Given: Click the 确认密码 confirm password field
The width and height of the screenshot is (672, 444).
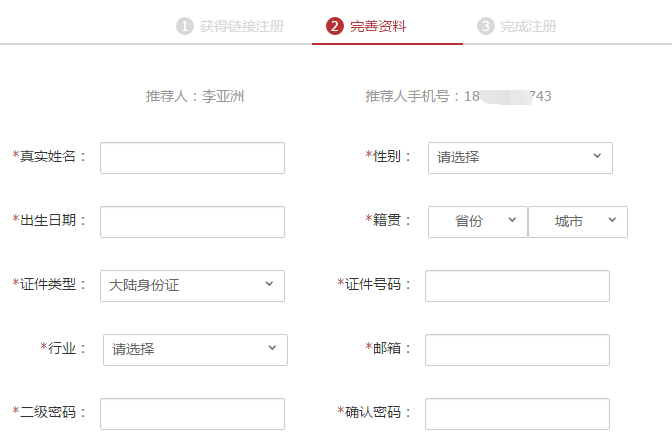Looking at the screenshot, I should [x=517, y=414].
